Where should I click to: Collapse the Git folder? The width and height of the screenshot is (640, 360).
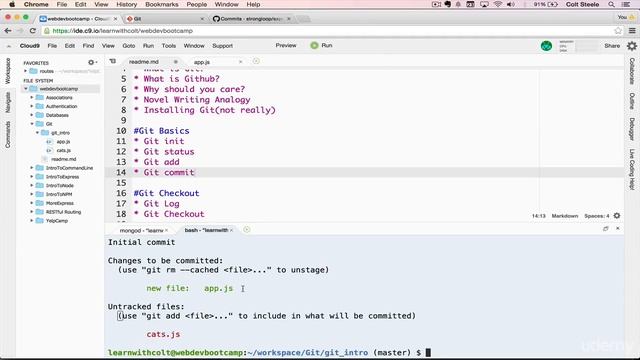pos(32,124)
